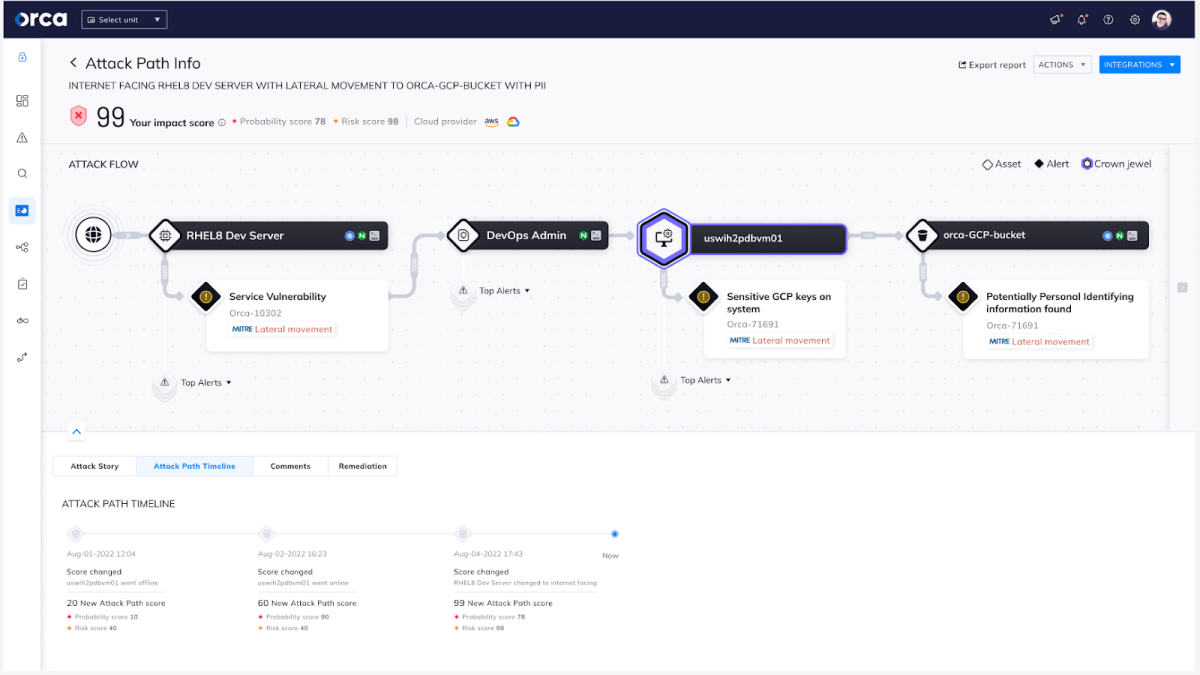Click the orca-GCP-bucket node label

pos(984,236)
